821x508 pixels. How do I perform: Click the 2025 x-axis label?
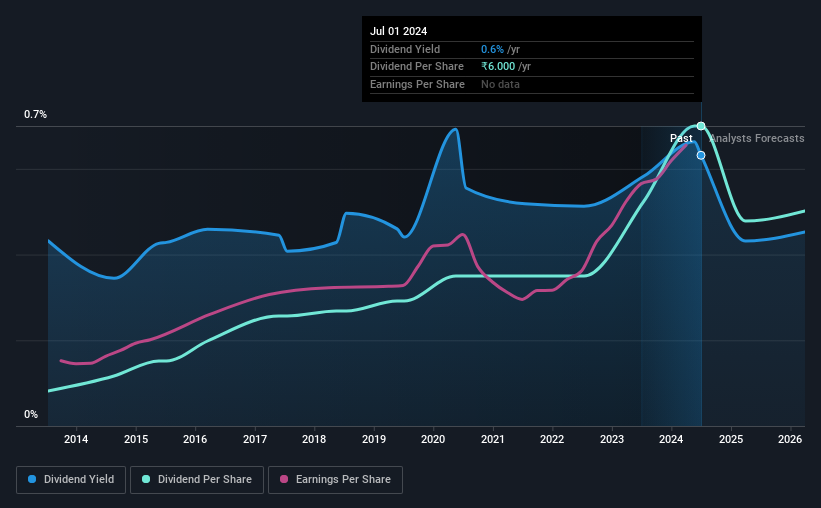coord(731,439)
